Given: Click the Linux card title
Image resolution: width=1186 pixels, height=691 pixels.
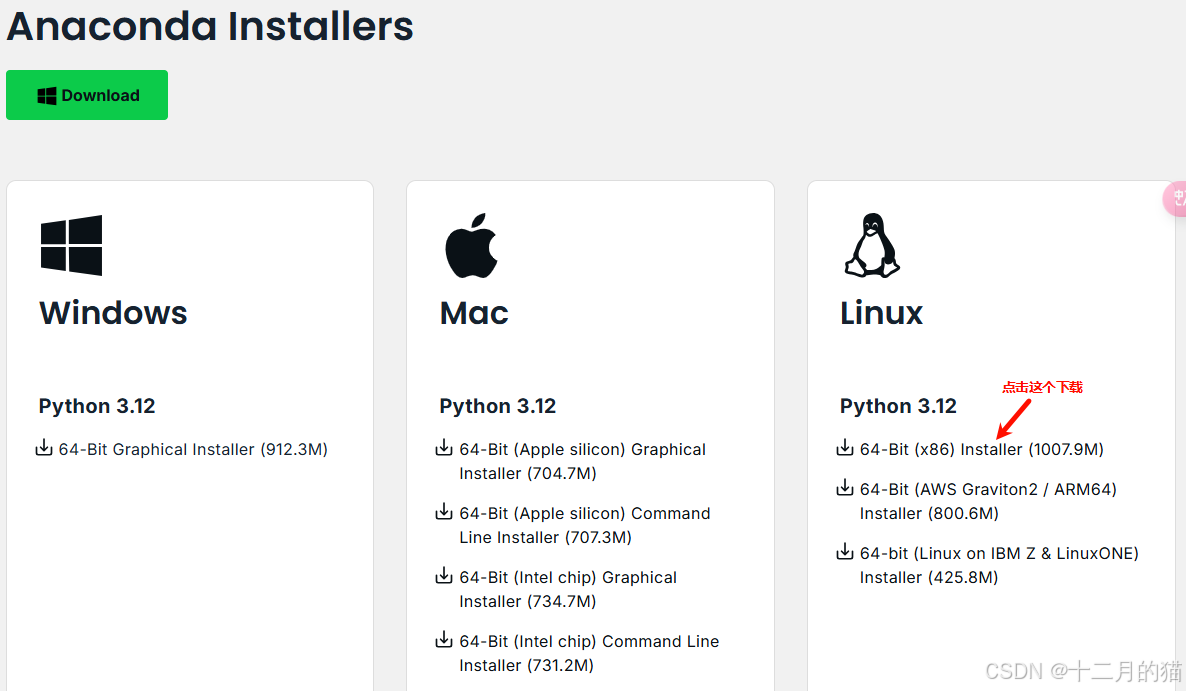Looking at the screenshot, I should click(x=882, y=313).
